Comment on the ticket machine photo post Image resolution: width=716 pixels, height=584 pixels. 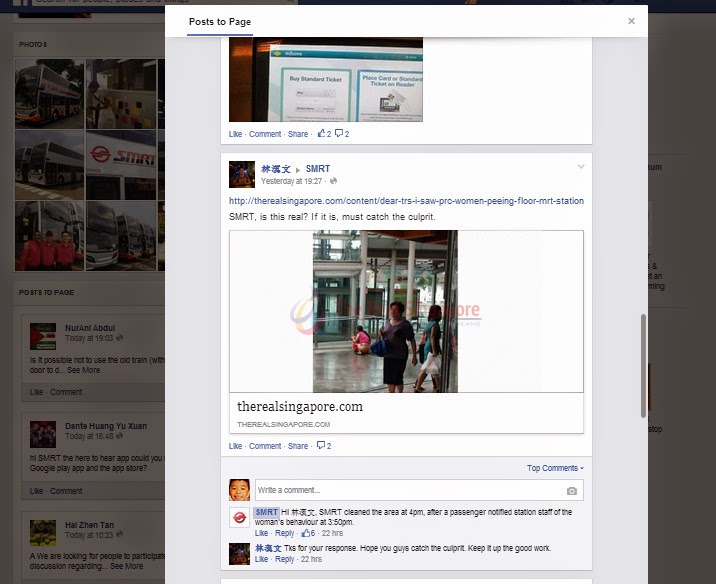(265, 134)
